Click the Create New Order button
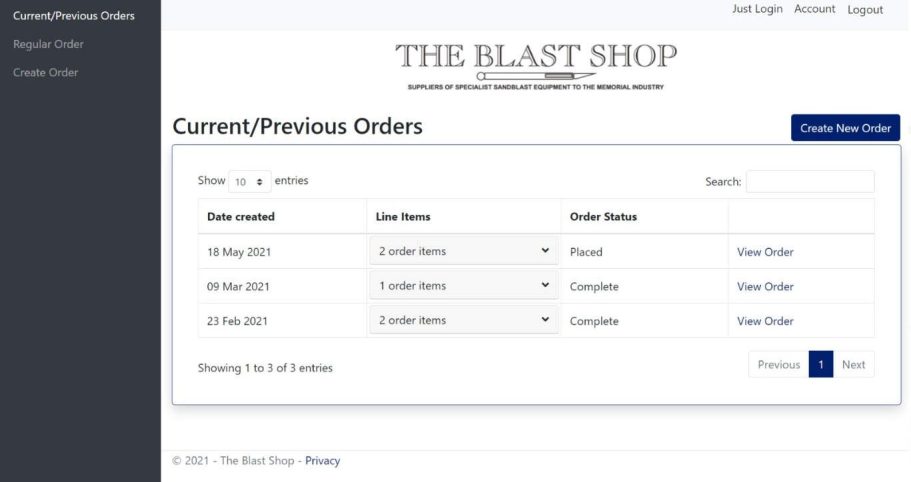 pos(845,128)
